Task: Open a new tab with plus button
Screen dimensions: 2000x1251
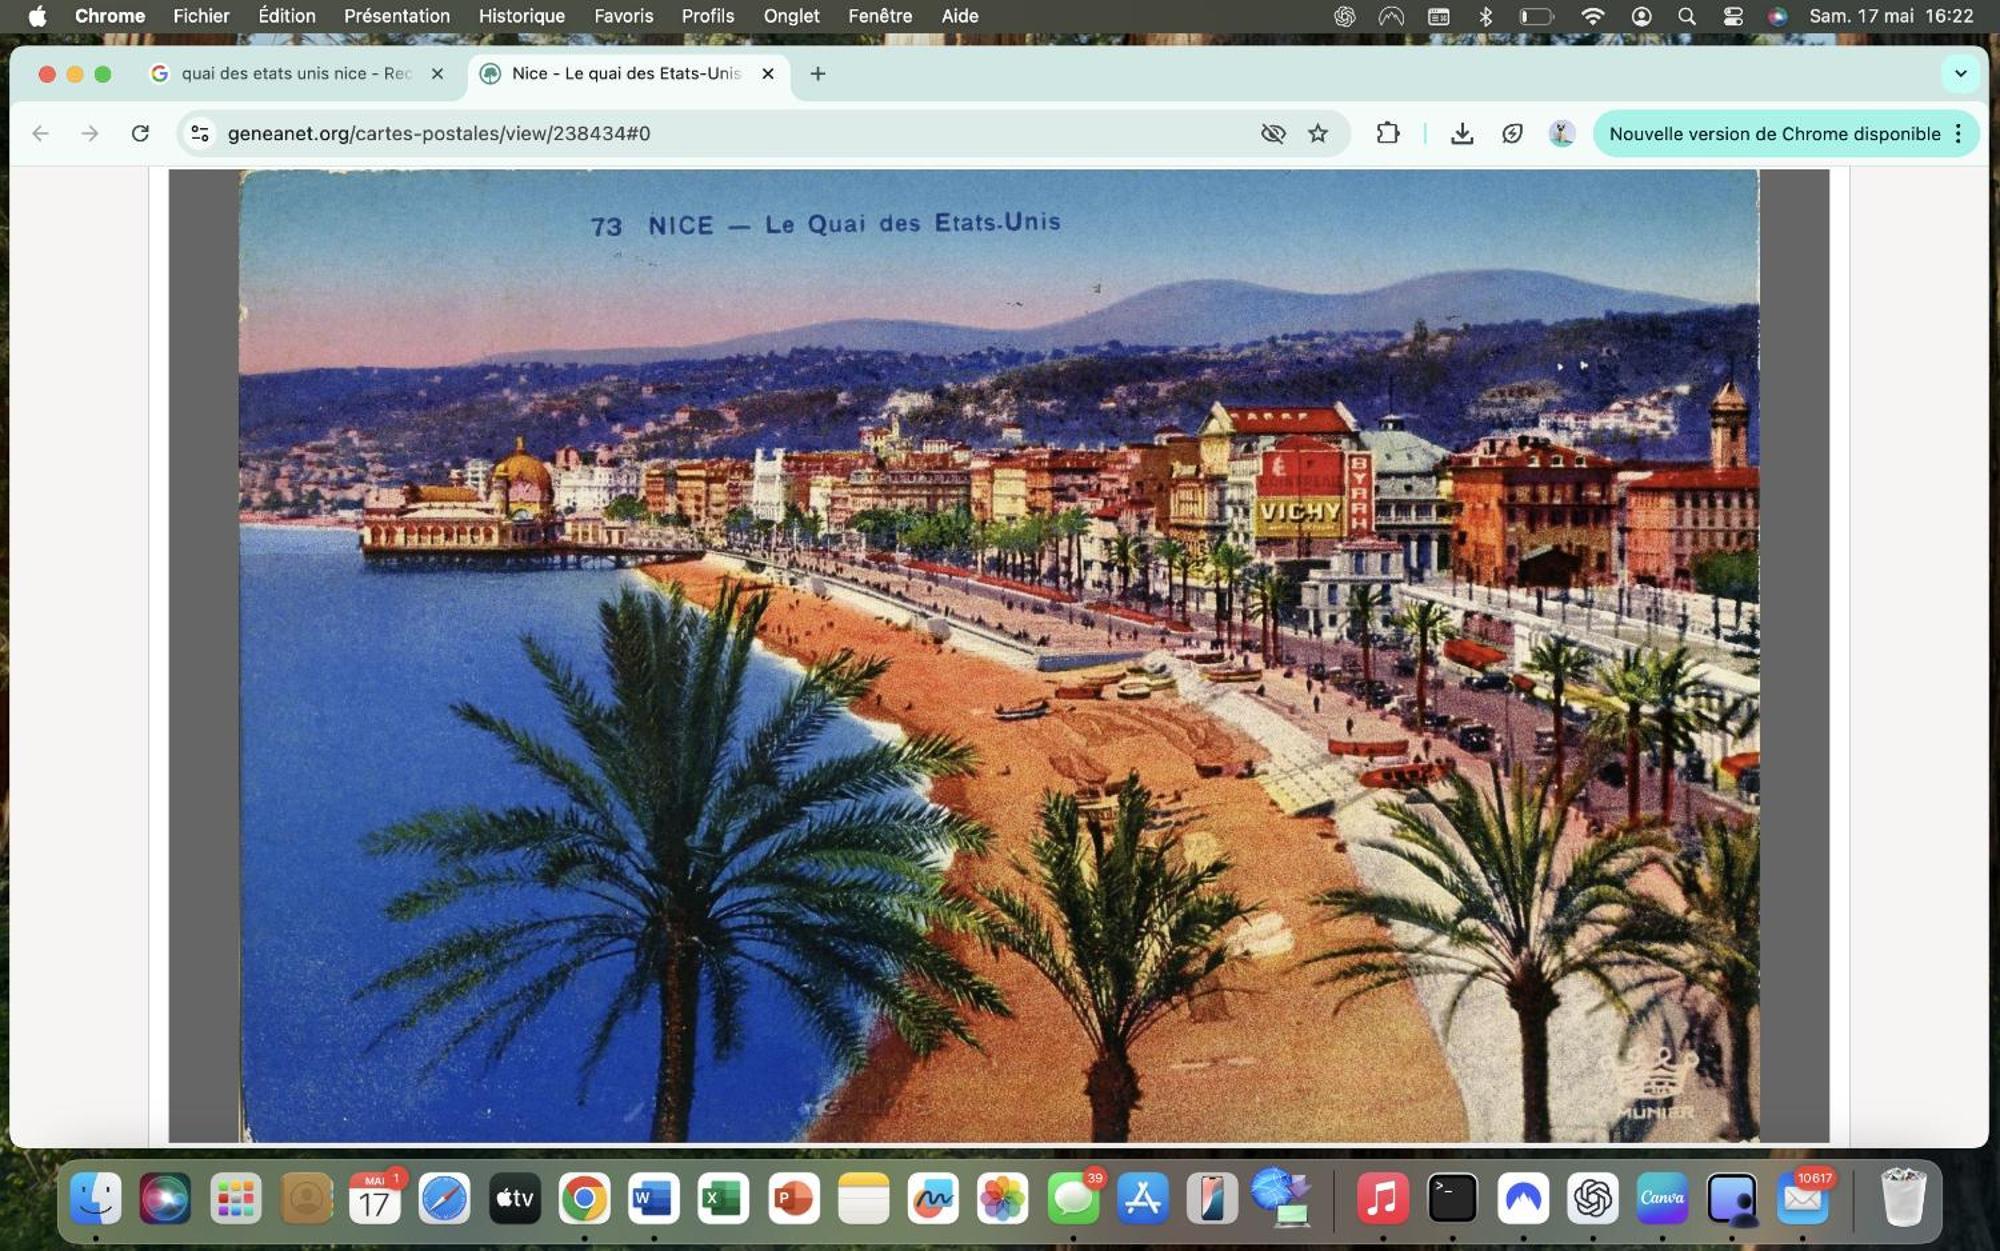Action: 817,73
